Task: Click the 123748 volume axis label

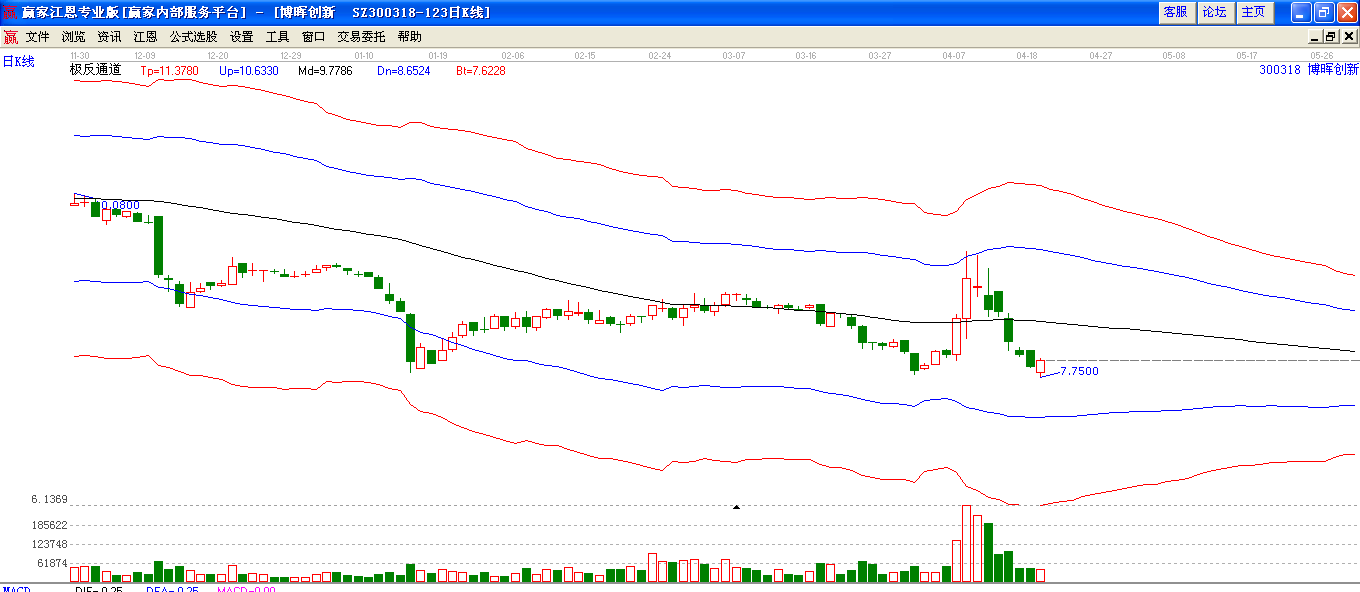Action: [49, 544]
